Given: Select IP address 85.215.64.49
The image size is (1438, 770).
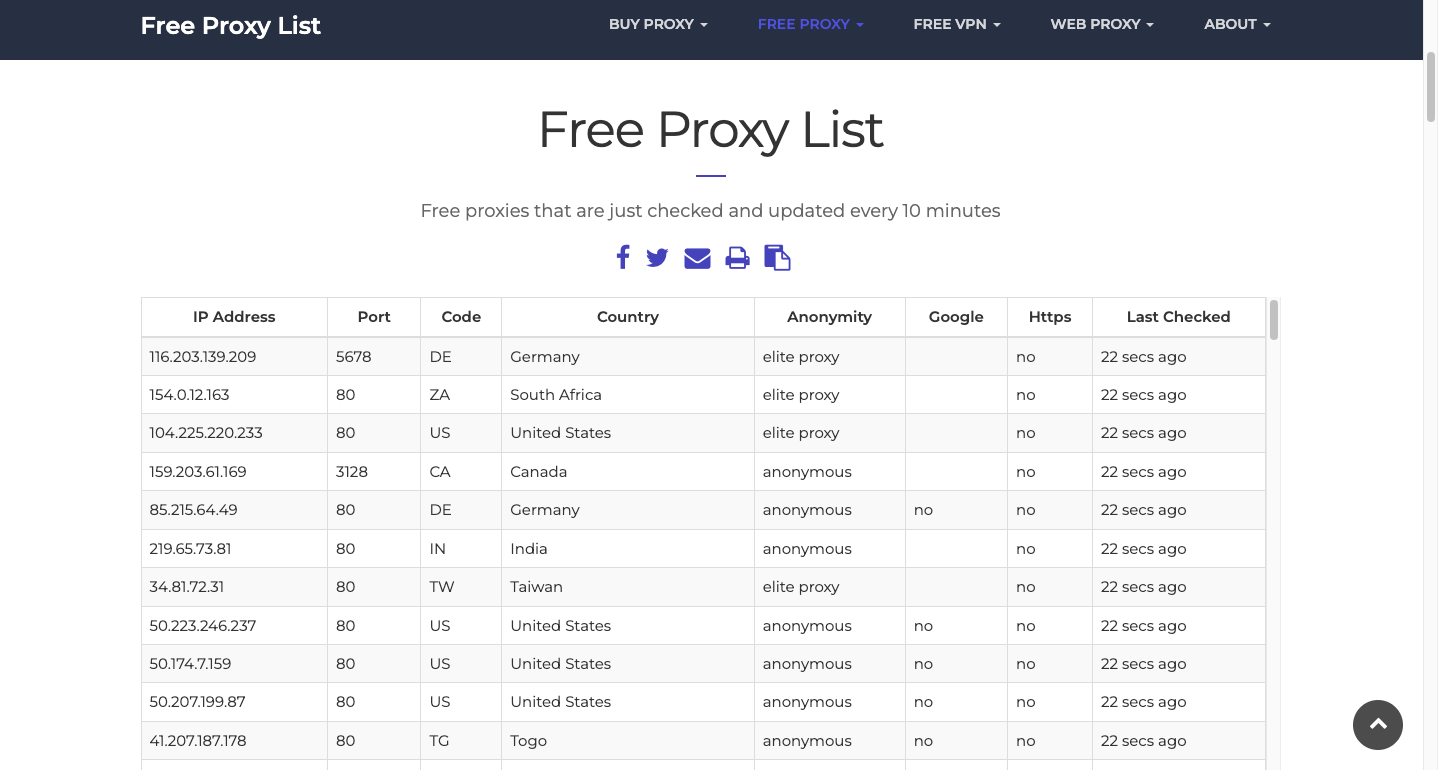Looking at the screenshot, I should 194,510.
